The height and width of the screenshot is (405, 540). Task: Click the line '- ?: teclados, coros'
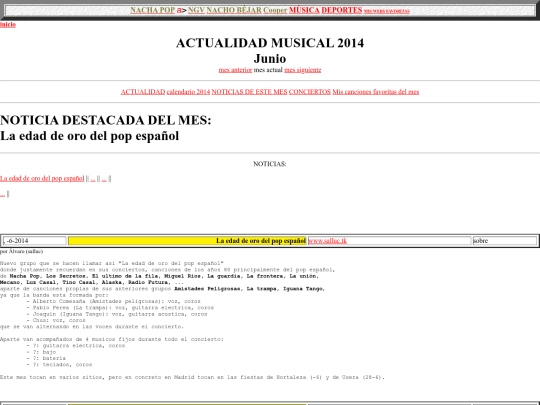point(59,364)
